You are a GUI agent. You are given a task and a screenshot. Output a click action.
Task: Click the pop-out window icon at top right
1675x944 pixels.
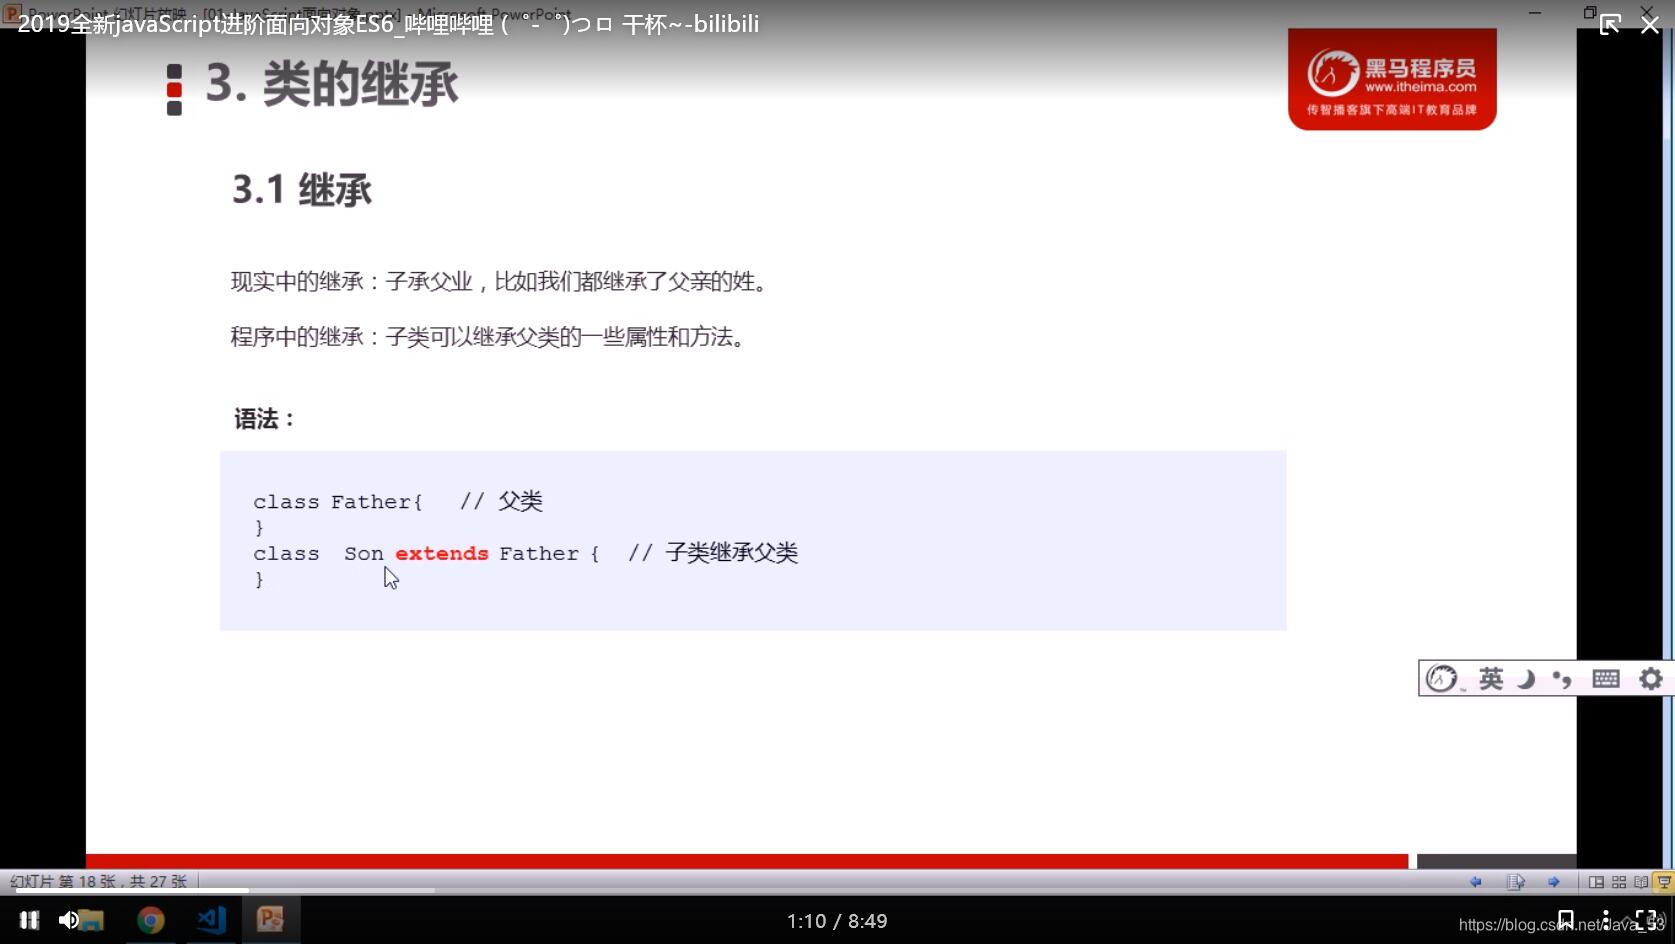1610,24
